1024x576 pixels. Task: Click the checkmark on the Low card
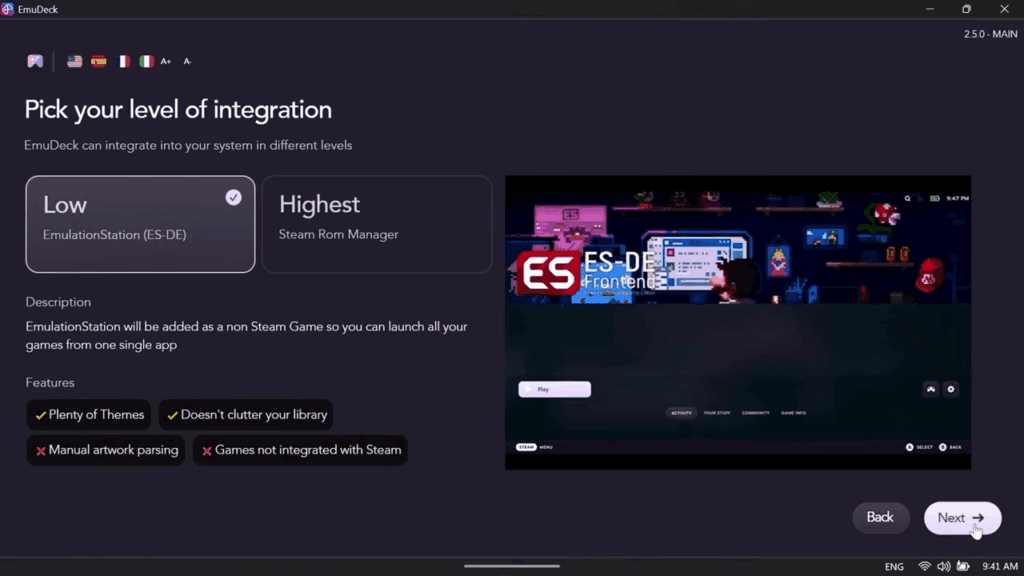tap(233, 198)
